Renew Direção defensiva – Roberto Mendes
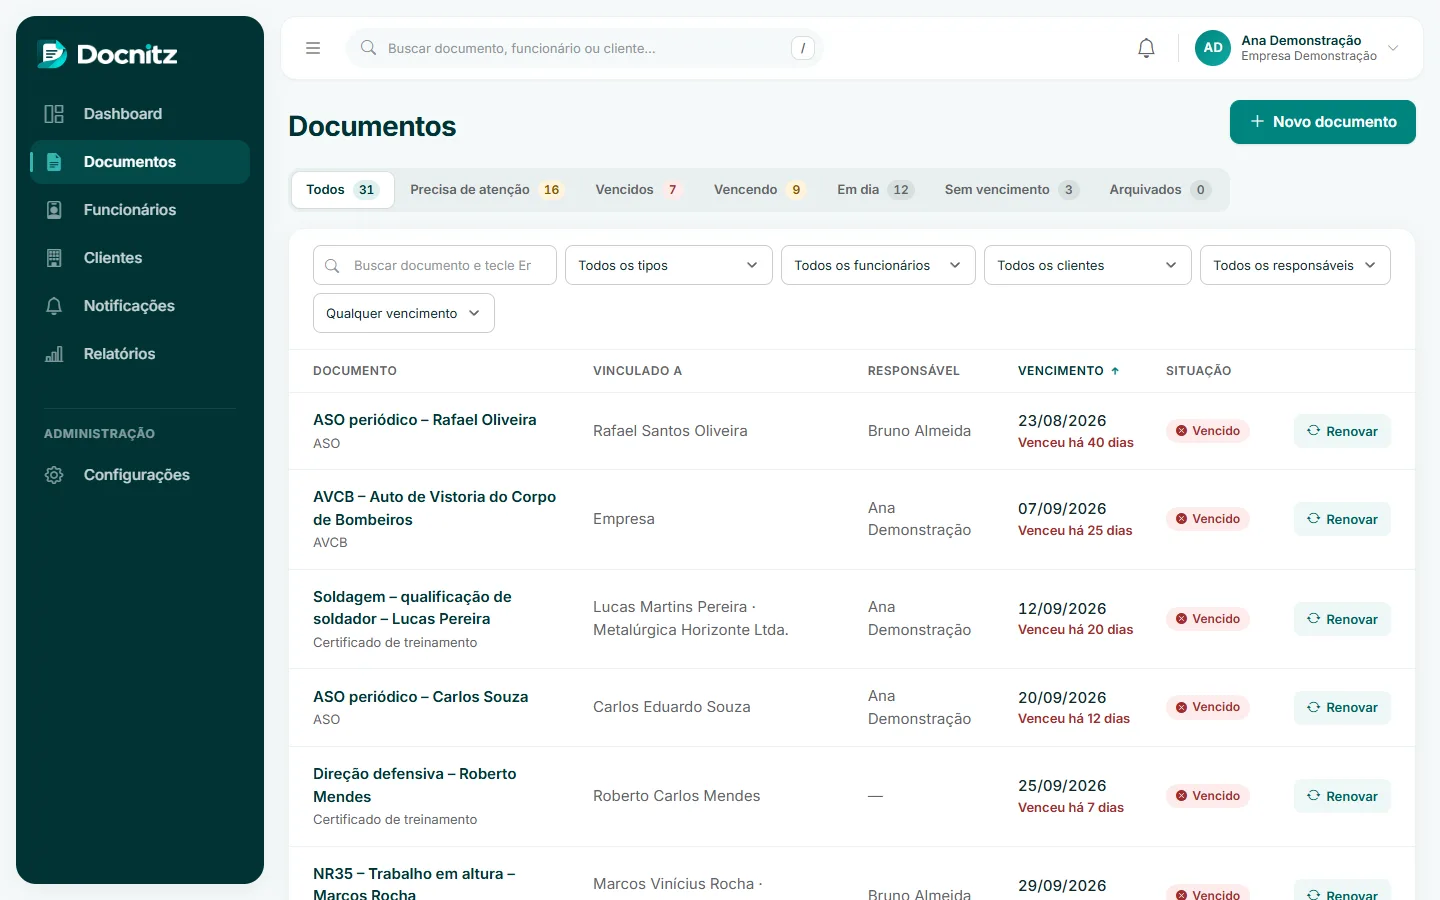This screenshot has height=900, width=1440. click(1342, 796)
